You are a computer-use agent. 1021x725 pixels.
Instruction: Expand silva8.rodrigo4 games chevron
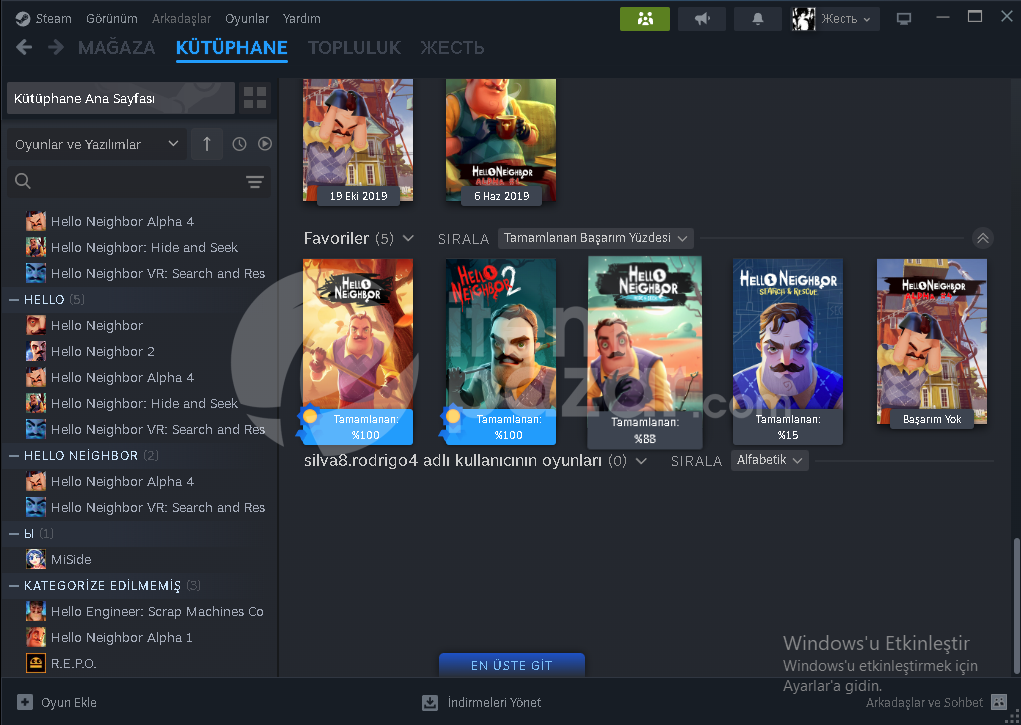641,461
